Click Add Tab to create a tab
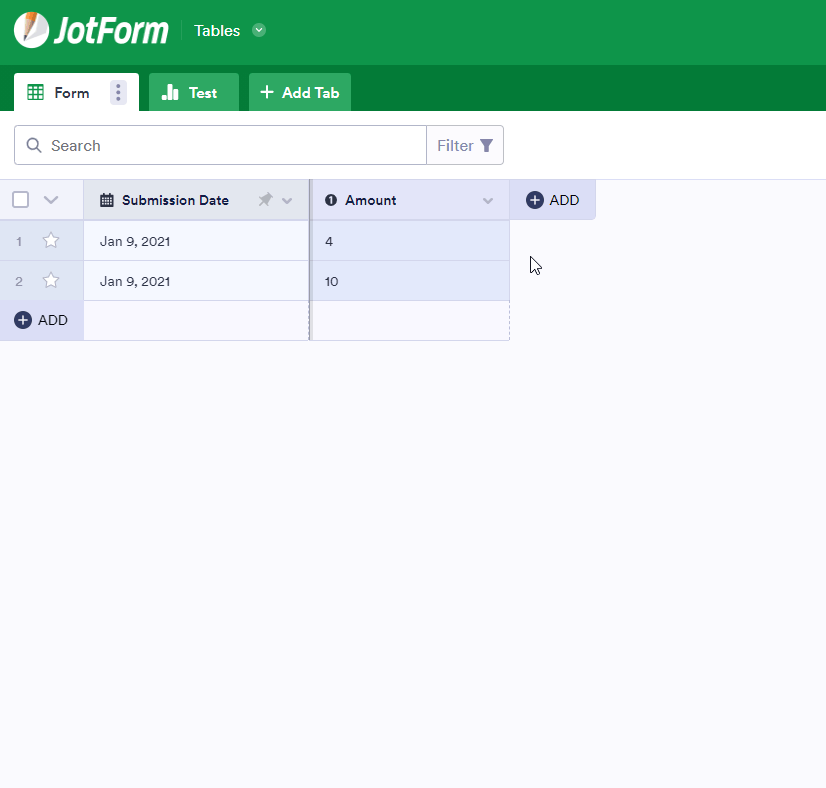Image resolution: width=826 pixels, height=788 pixels. (299, 92)
